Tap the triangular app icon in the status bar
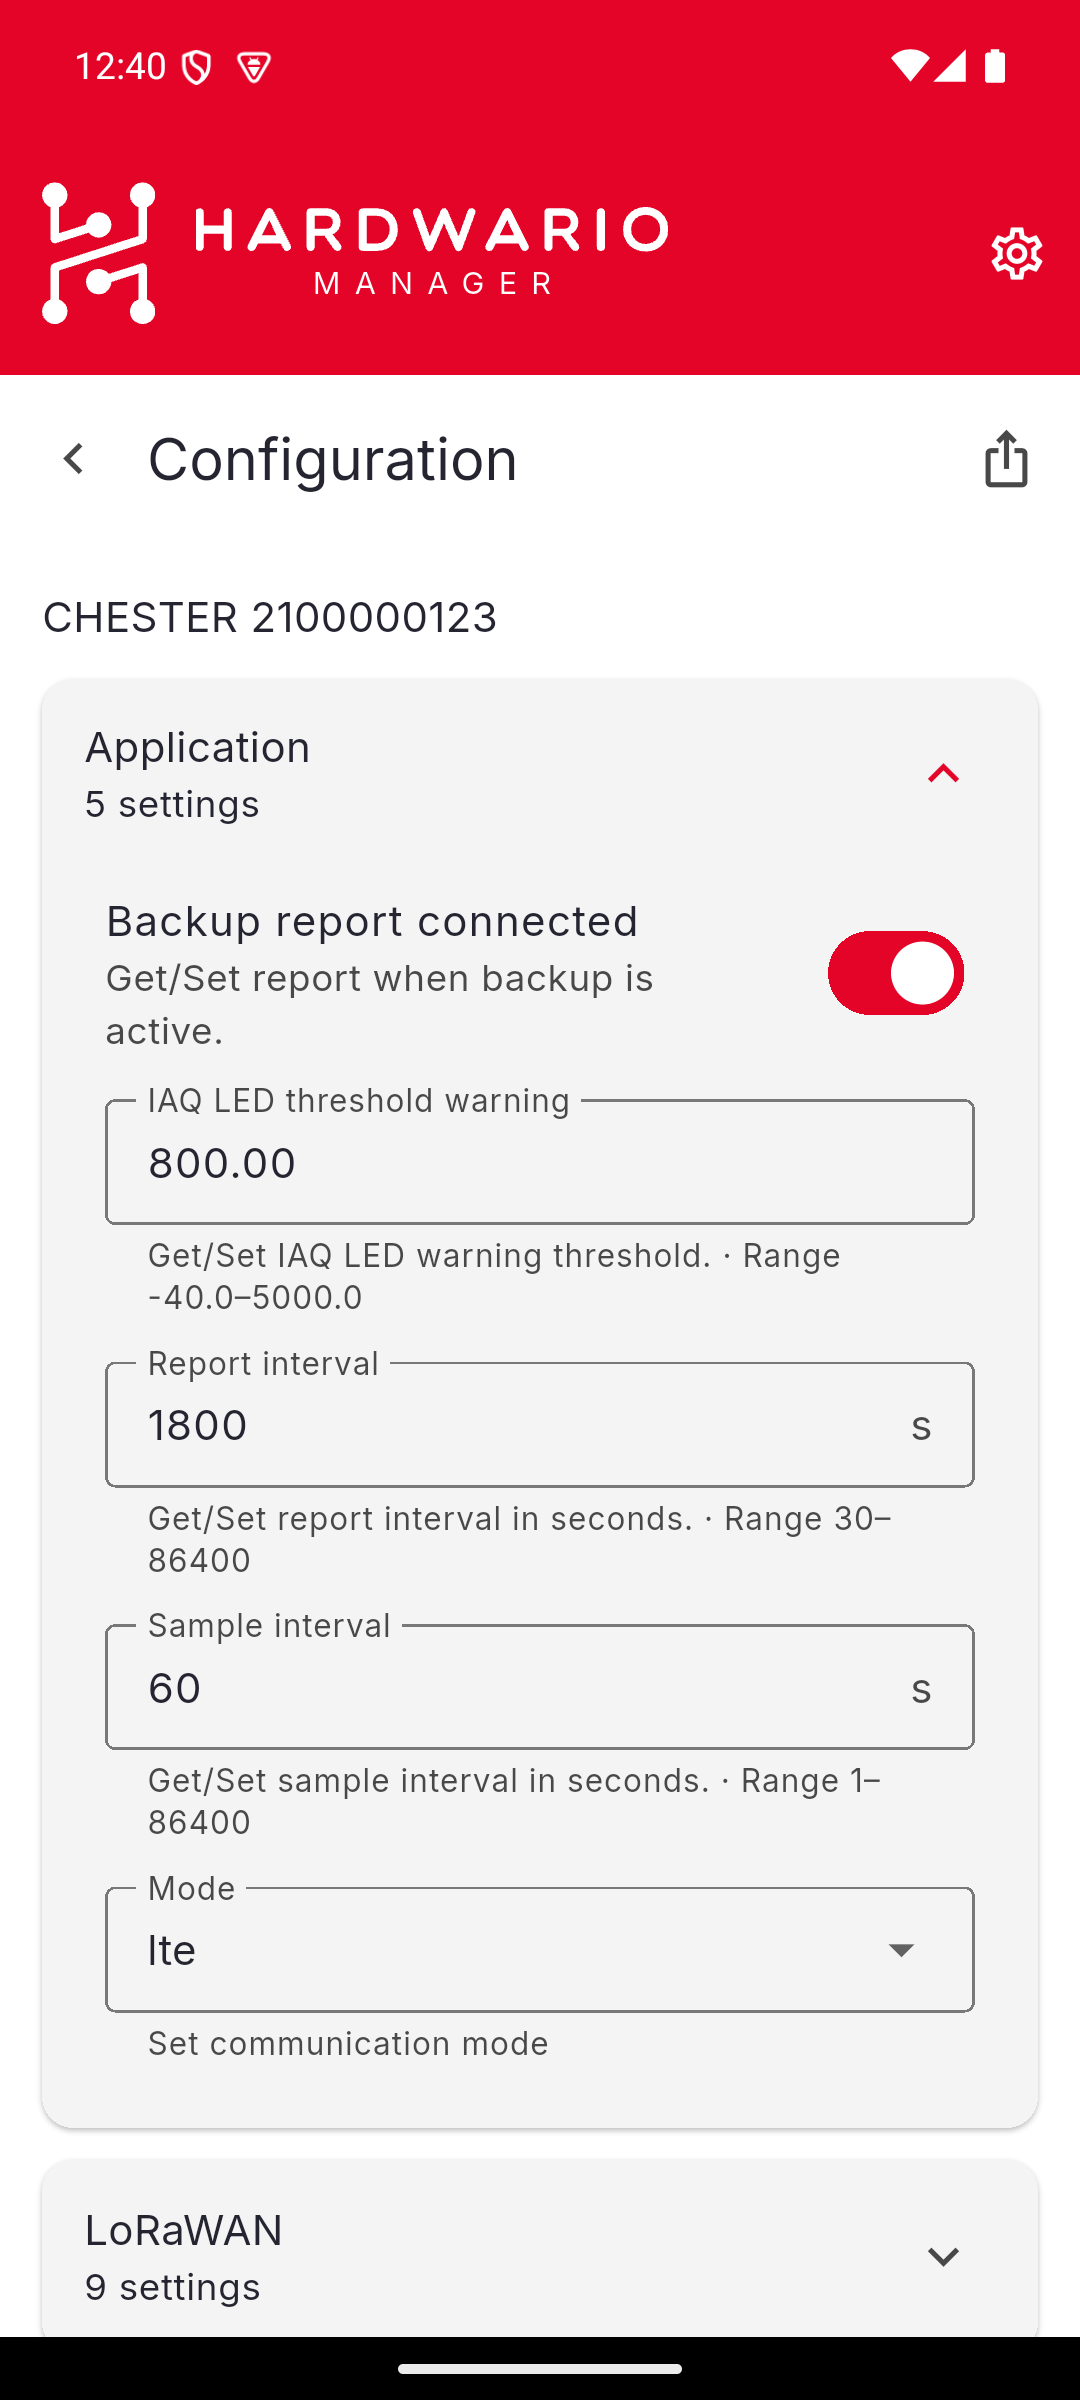Screen dimensions: 1080x2400 click(x=254, y=67)
